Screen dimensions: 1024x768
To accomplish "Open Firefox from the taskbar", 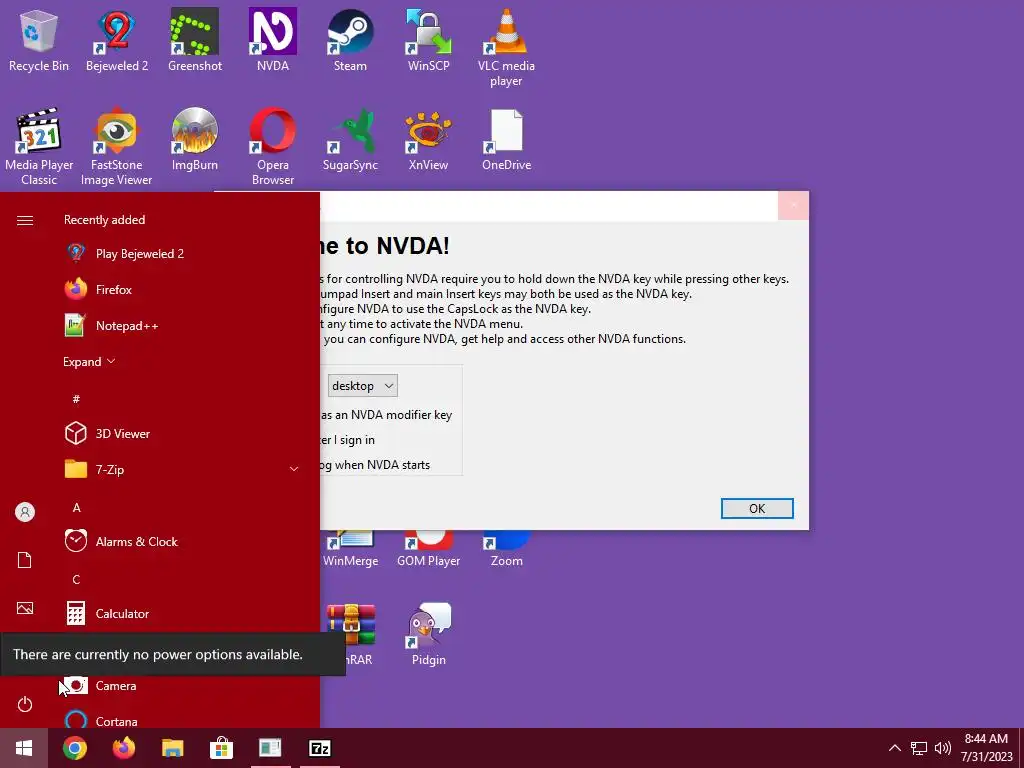I will [123, 748].
